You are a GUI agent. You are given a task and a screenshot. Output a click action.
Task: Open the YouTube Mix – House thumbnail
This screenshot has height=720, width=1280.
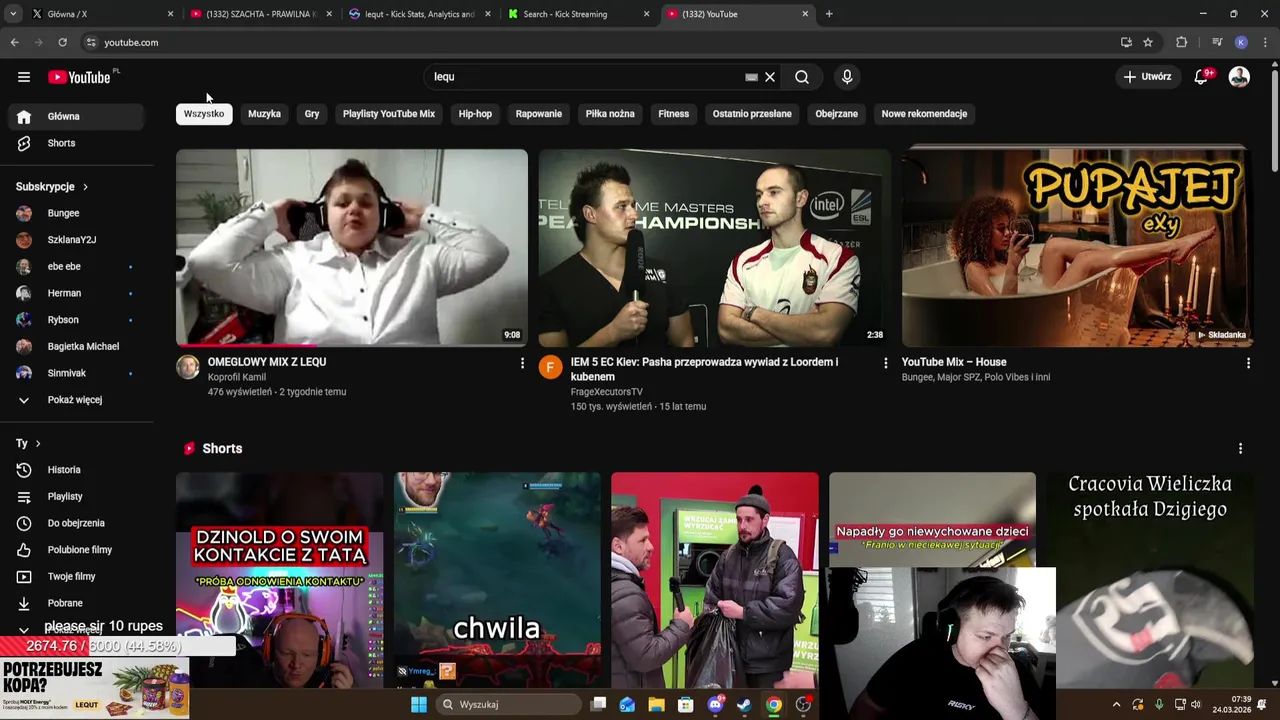point(1077,247)
